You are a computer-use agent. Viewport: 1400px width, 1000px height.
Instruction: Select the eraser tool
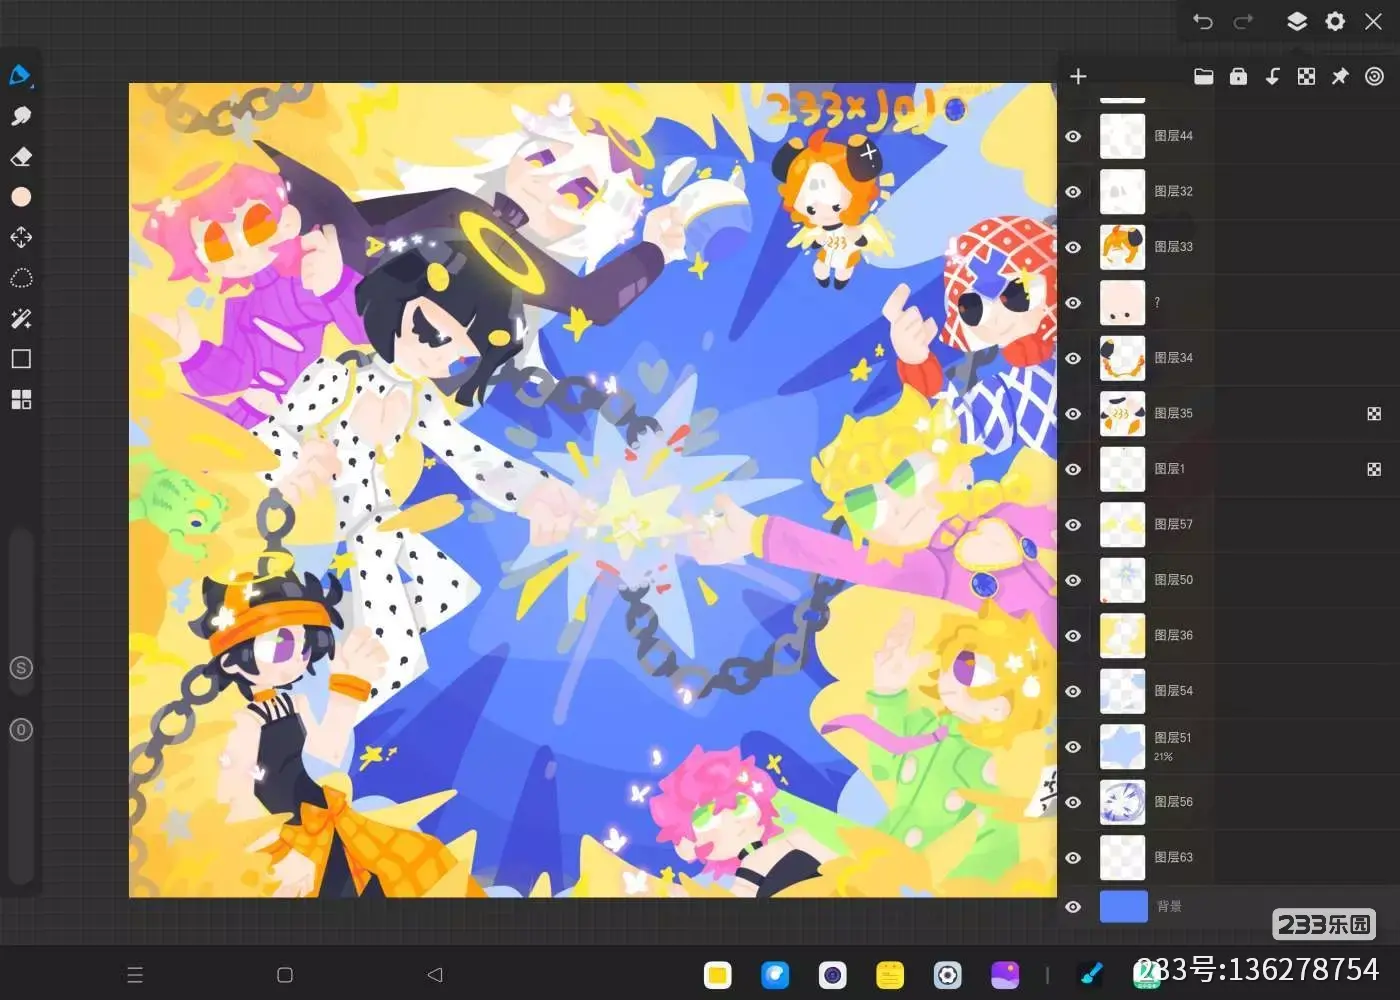(x=21, y=157)
